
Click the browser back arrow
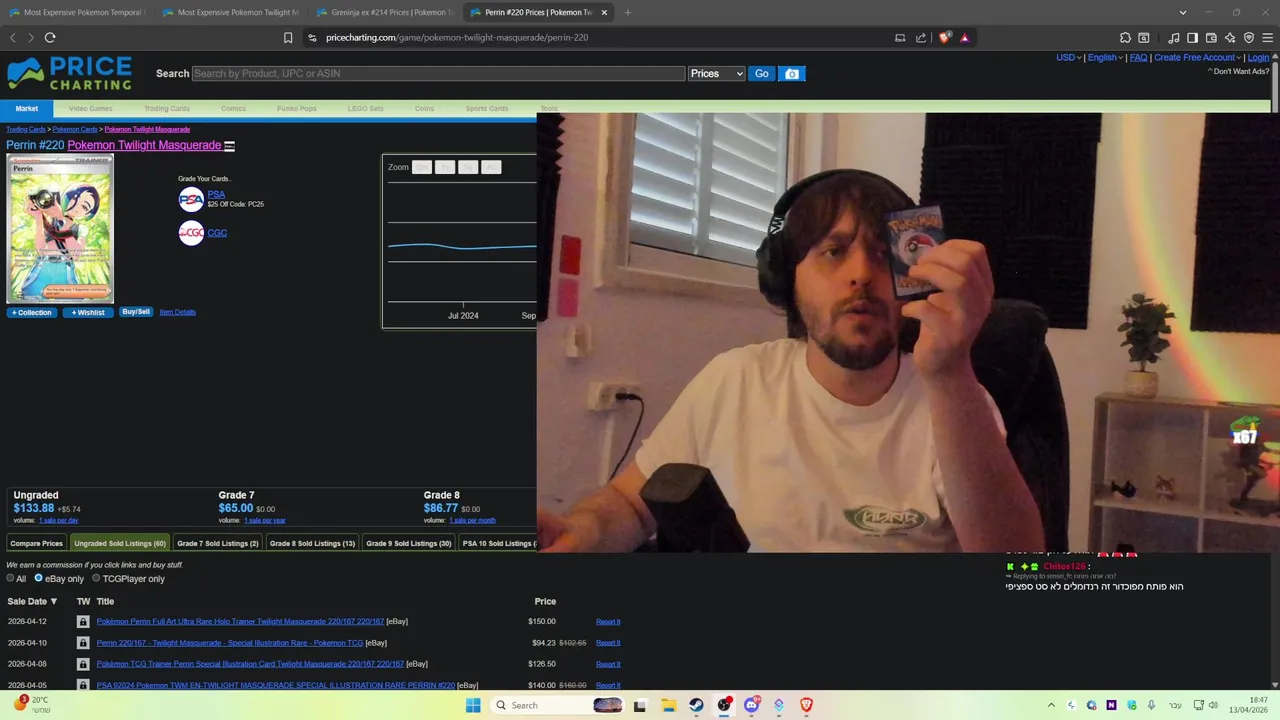[x=13, y=38]
